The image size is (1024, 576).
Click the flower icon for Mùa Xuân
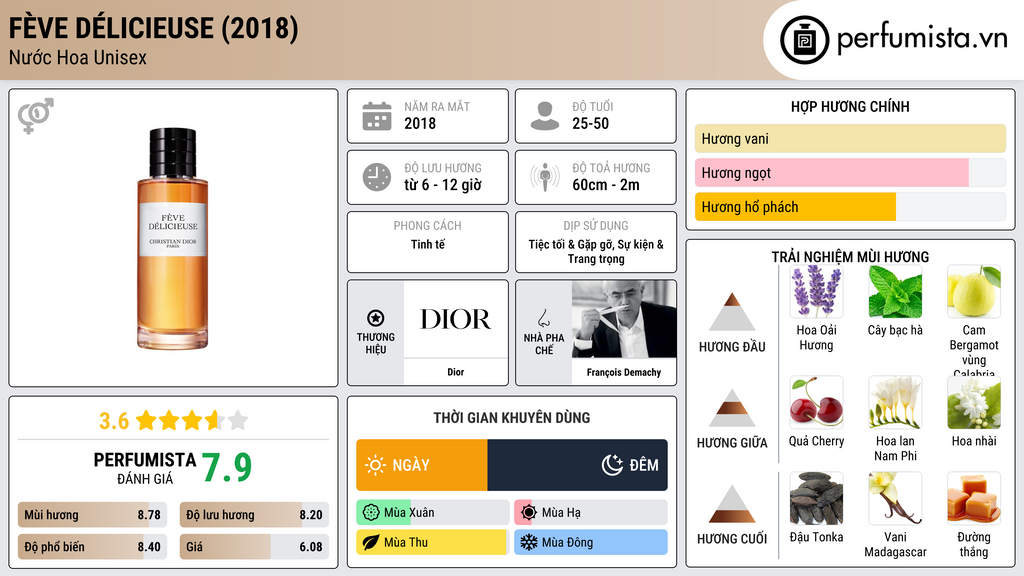coord(371,513)
